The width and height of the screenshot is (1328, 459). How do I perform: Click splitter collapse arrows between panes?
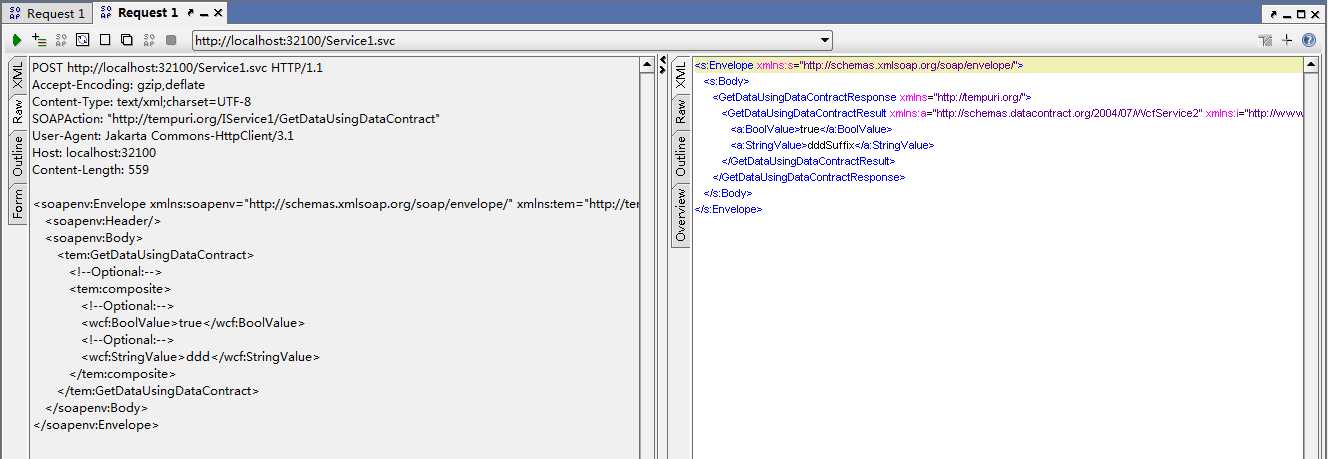pyautogui.click(x=662, y=67)
